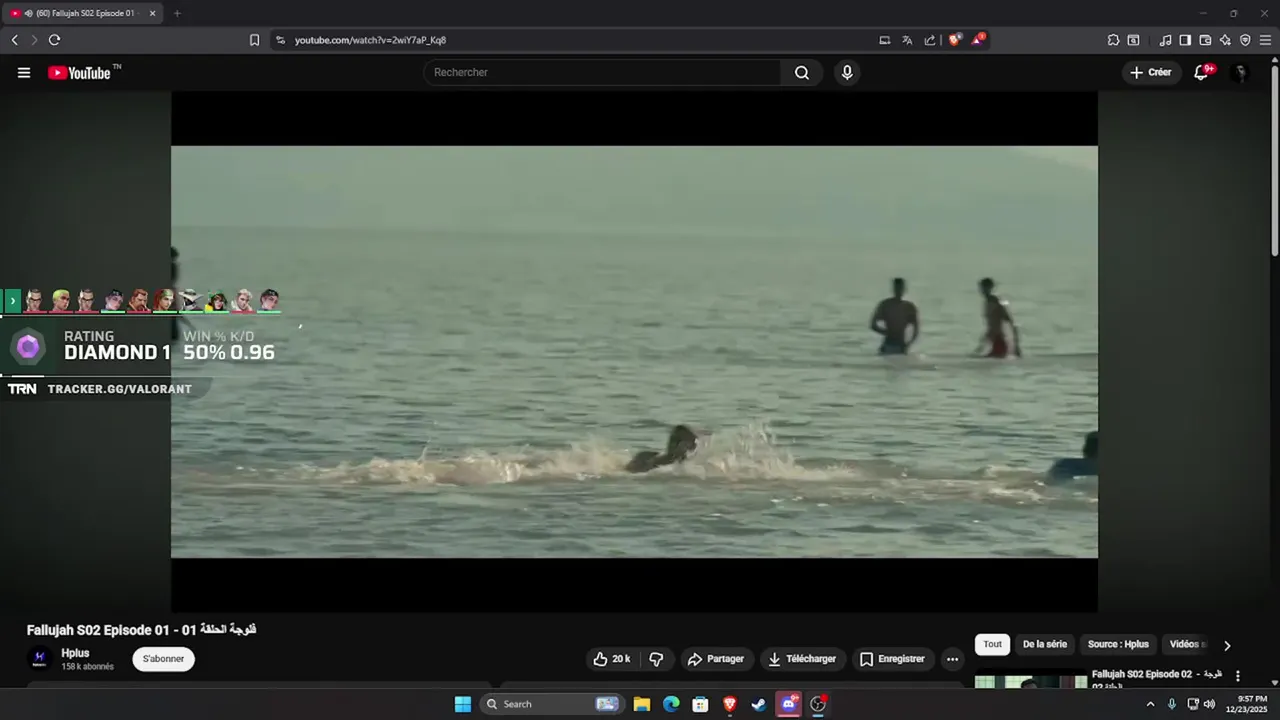This screenshot has height=720, width=1280.
Task: Subscribe with the S'abonner button
Action: click(163, 659)
